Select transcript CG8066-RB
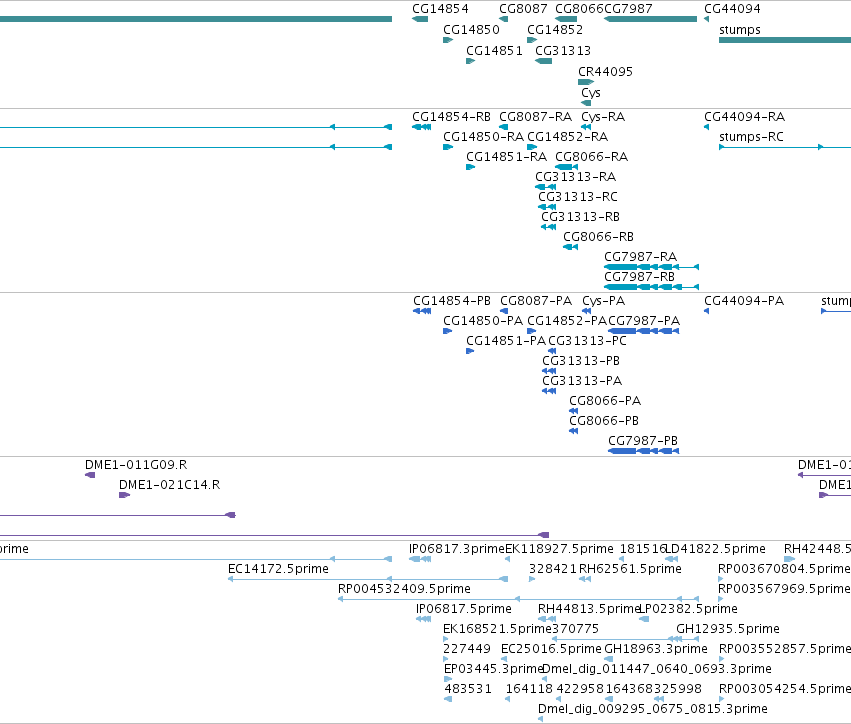The width and height of the screenshot is (851, 724). [x=570, y=247]
